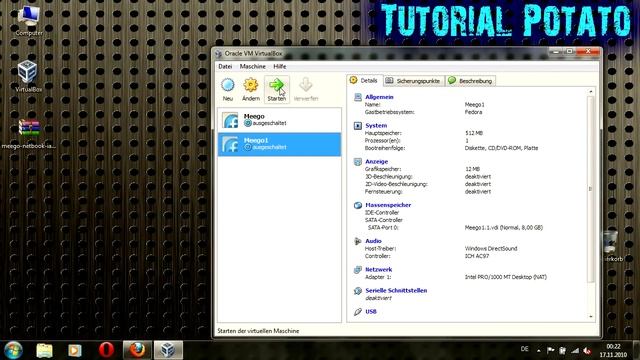The width and height of the screenshot is (640, 360).
Task: Click the Massenspeicher disk icon
Action: coord(358,205)
